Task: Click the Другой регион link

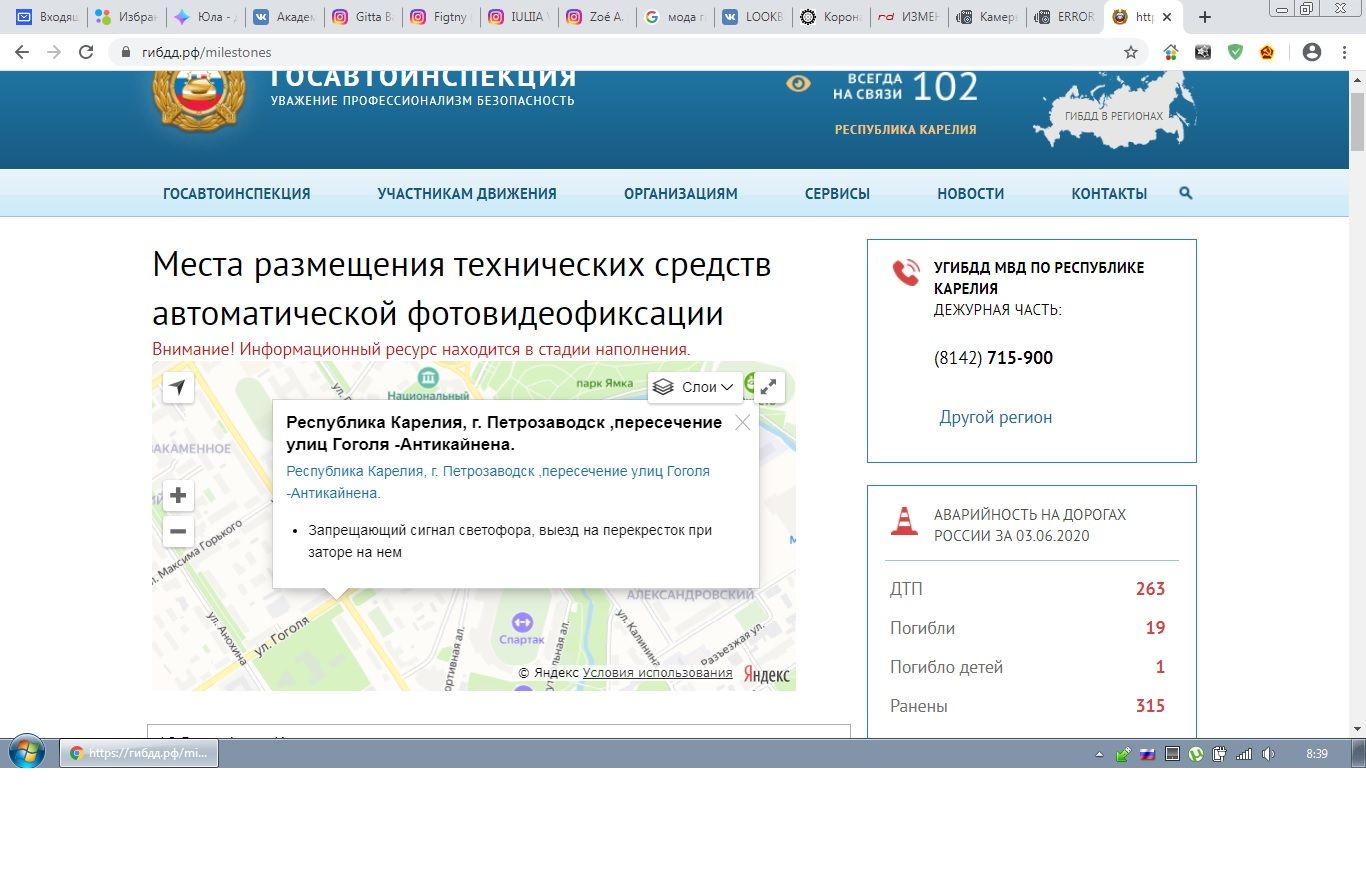Action: [995, 417]
